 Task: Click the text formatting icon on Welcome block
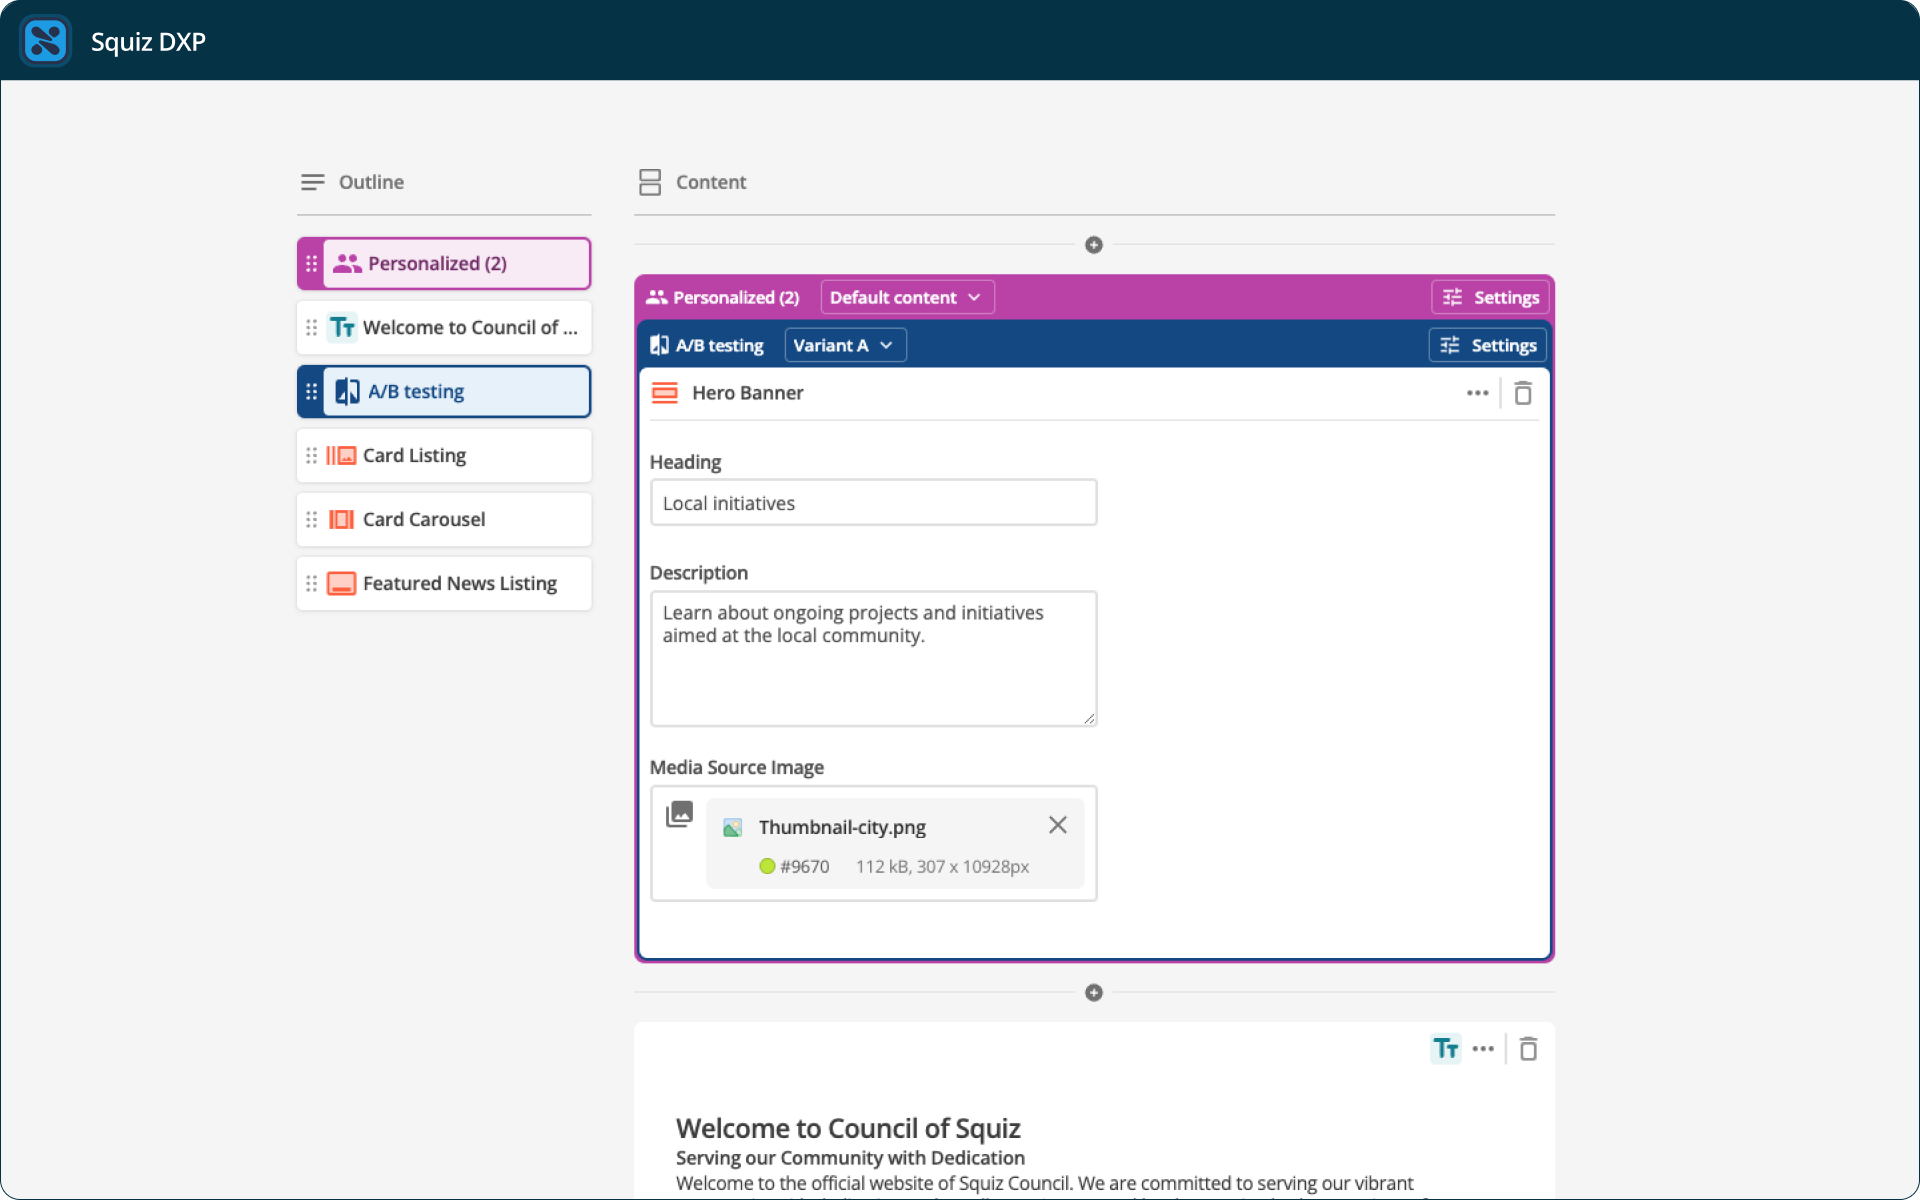1445,1048
